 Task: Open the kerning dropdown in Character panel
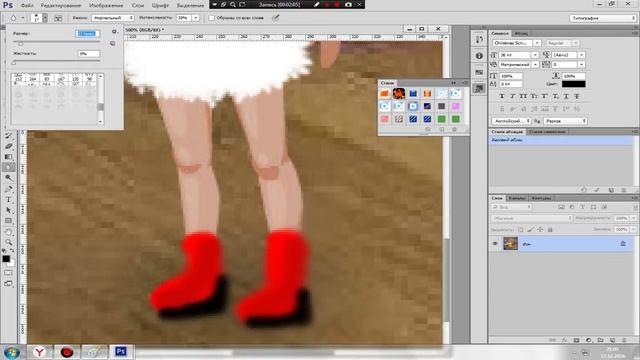pyautogui.click(x=535, y=64)
